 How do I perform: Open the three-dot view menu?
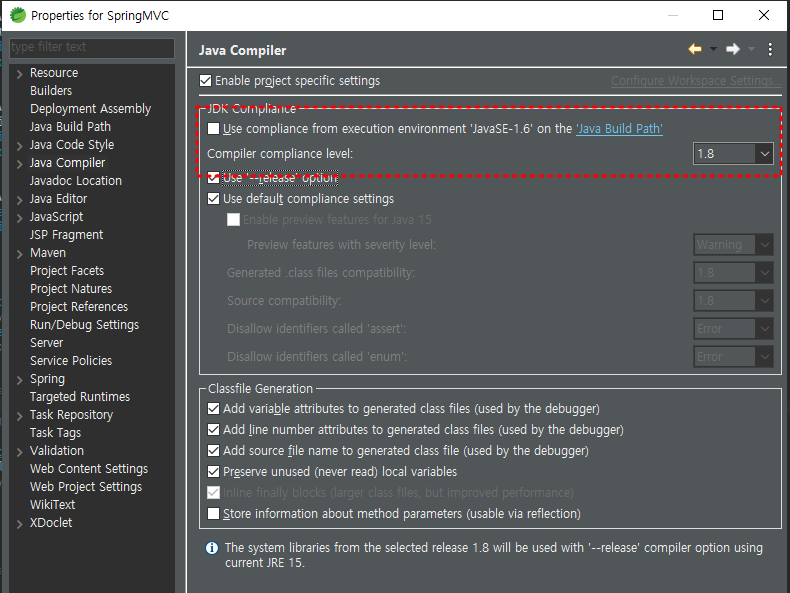[770, 49]
